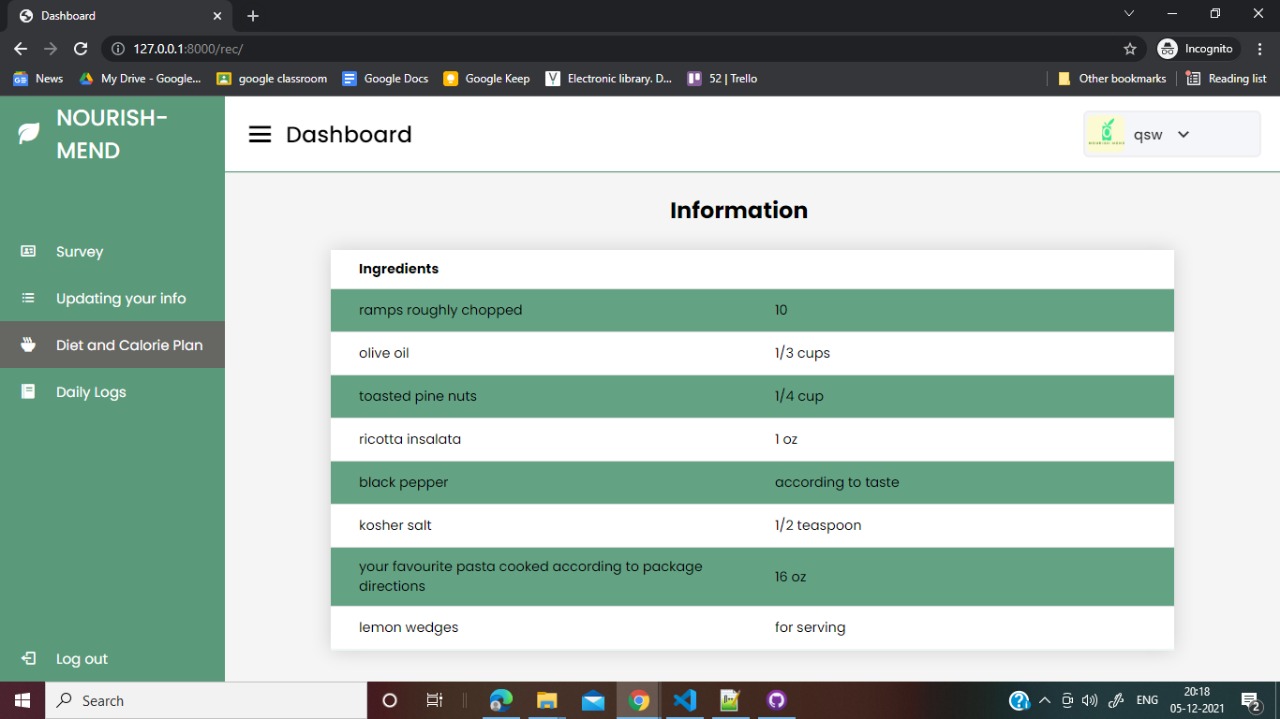
Task: Select Diet and Calorie Plan menu item
Action: 112,345
